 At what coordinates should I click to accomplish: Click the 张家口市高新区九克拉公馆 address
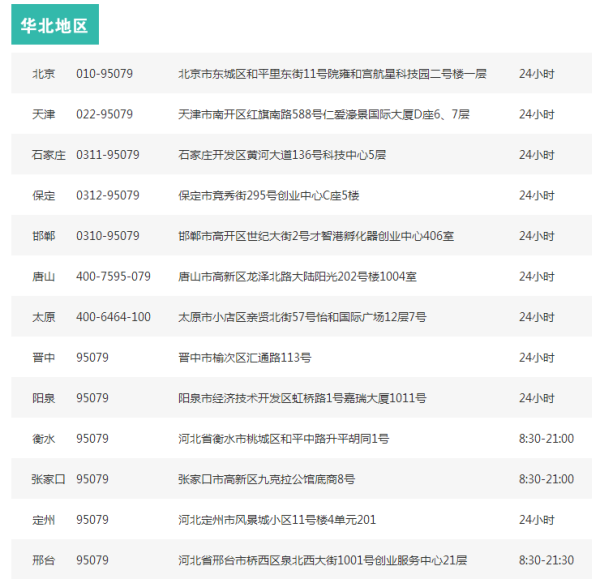pyautogui.click(x=266, y=479)
